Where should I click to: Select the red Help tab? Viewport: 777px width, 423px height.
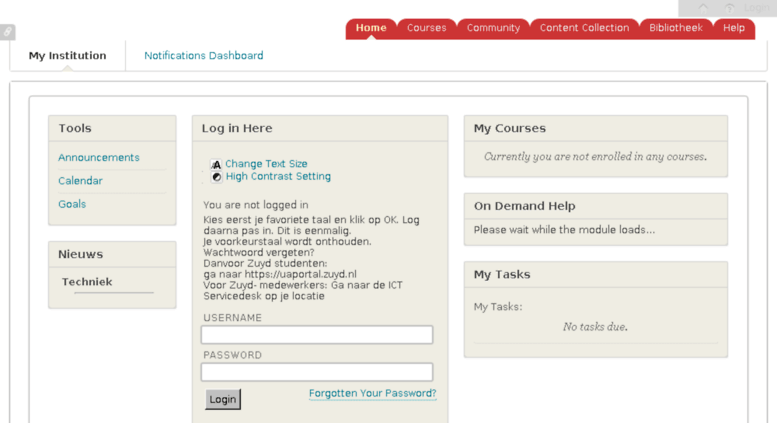(734, 28)
